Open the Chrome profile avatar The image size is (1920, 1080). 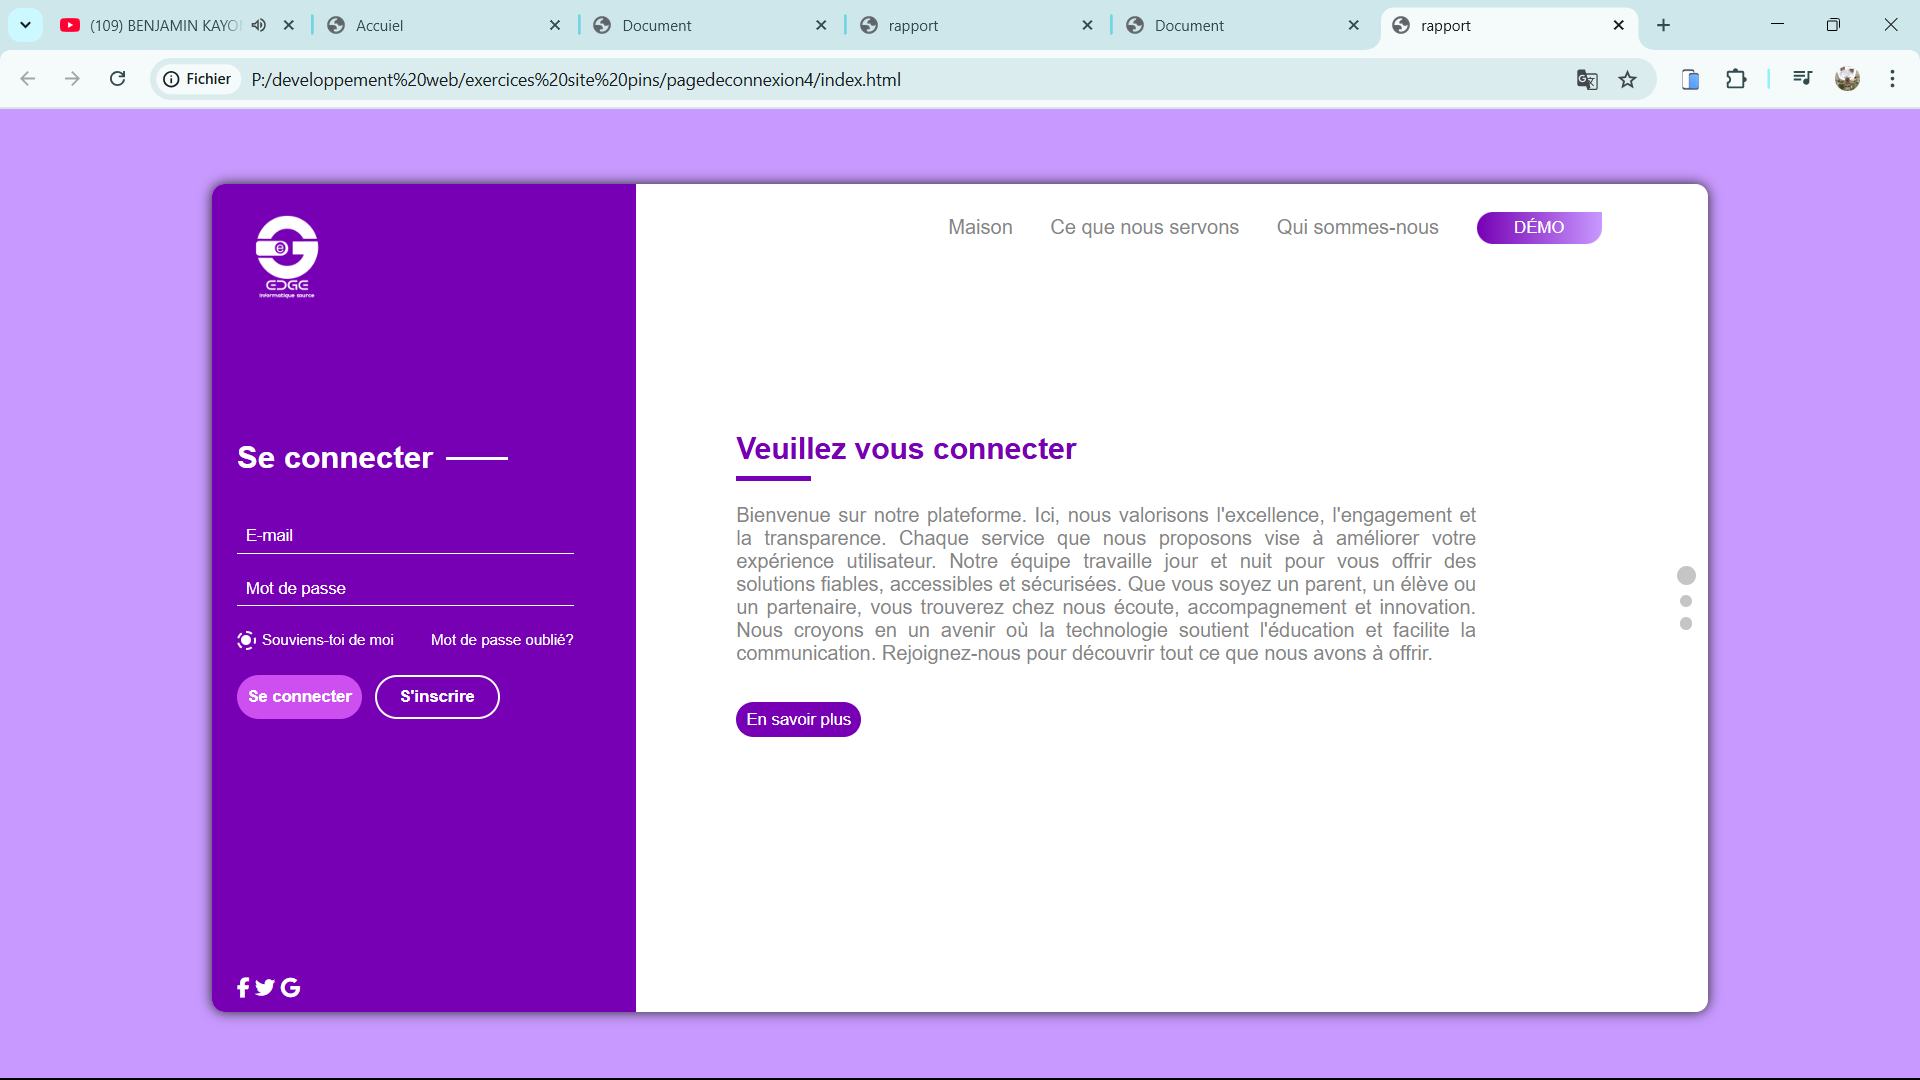1847,79
